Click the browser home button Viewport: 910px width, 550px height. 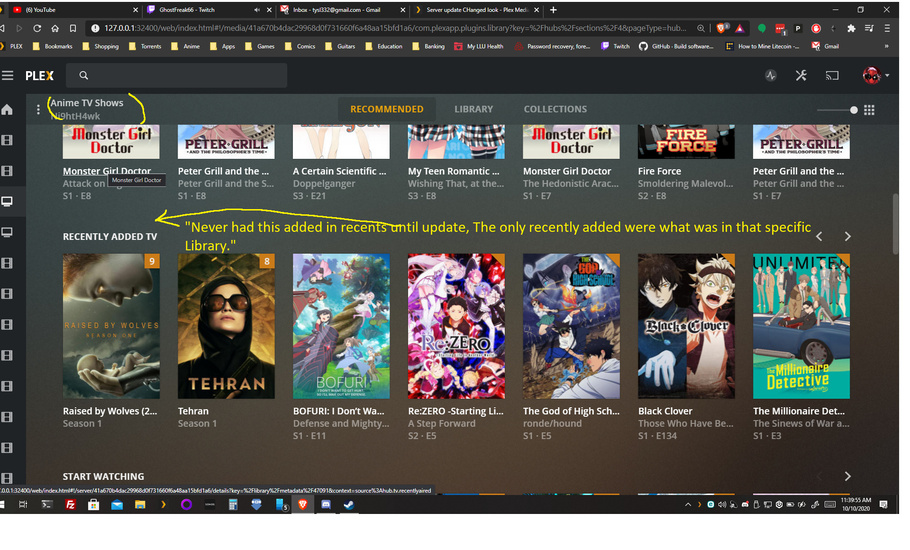(x=55, y=28)
